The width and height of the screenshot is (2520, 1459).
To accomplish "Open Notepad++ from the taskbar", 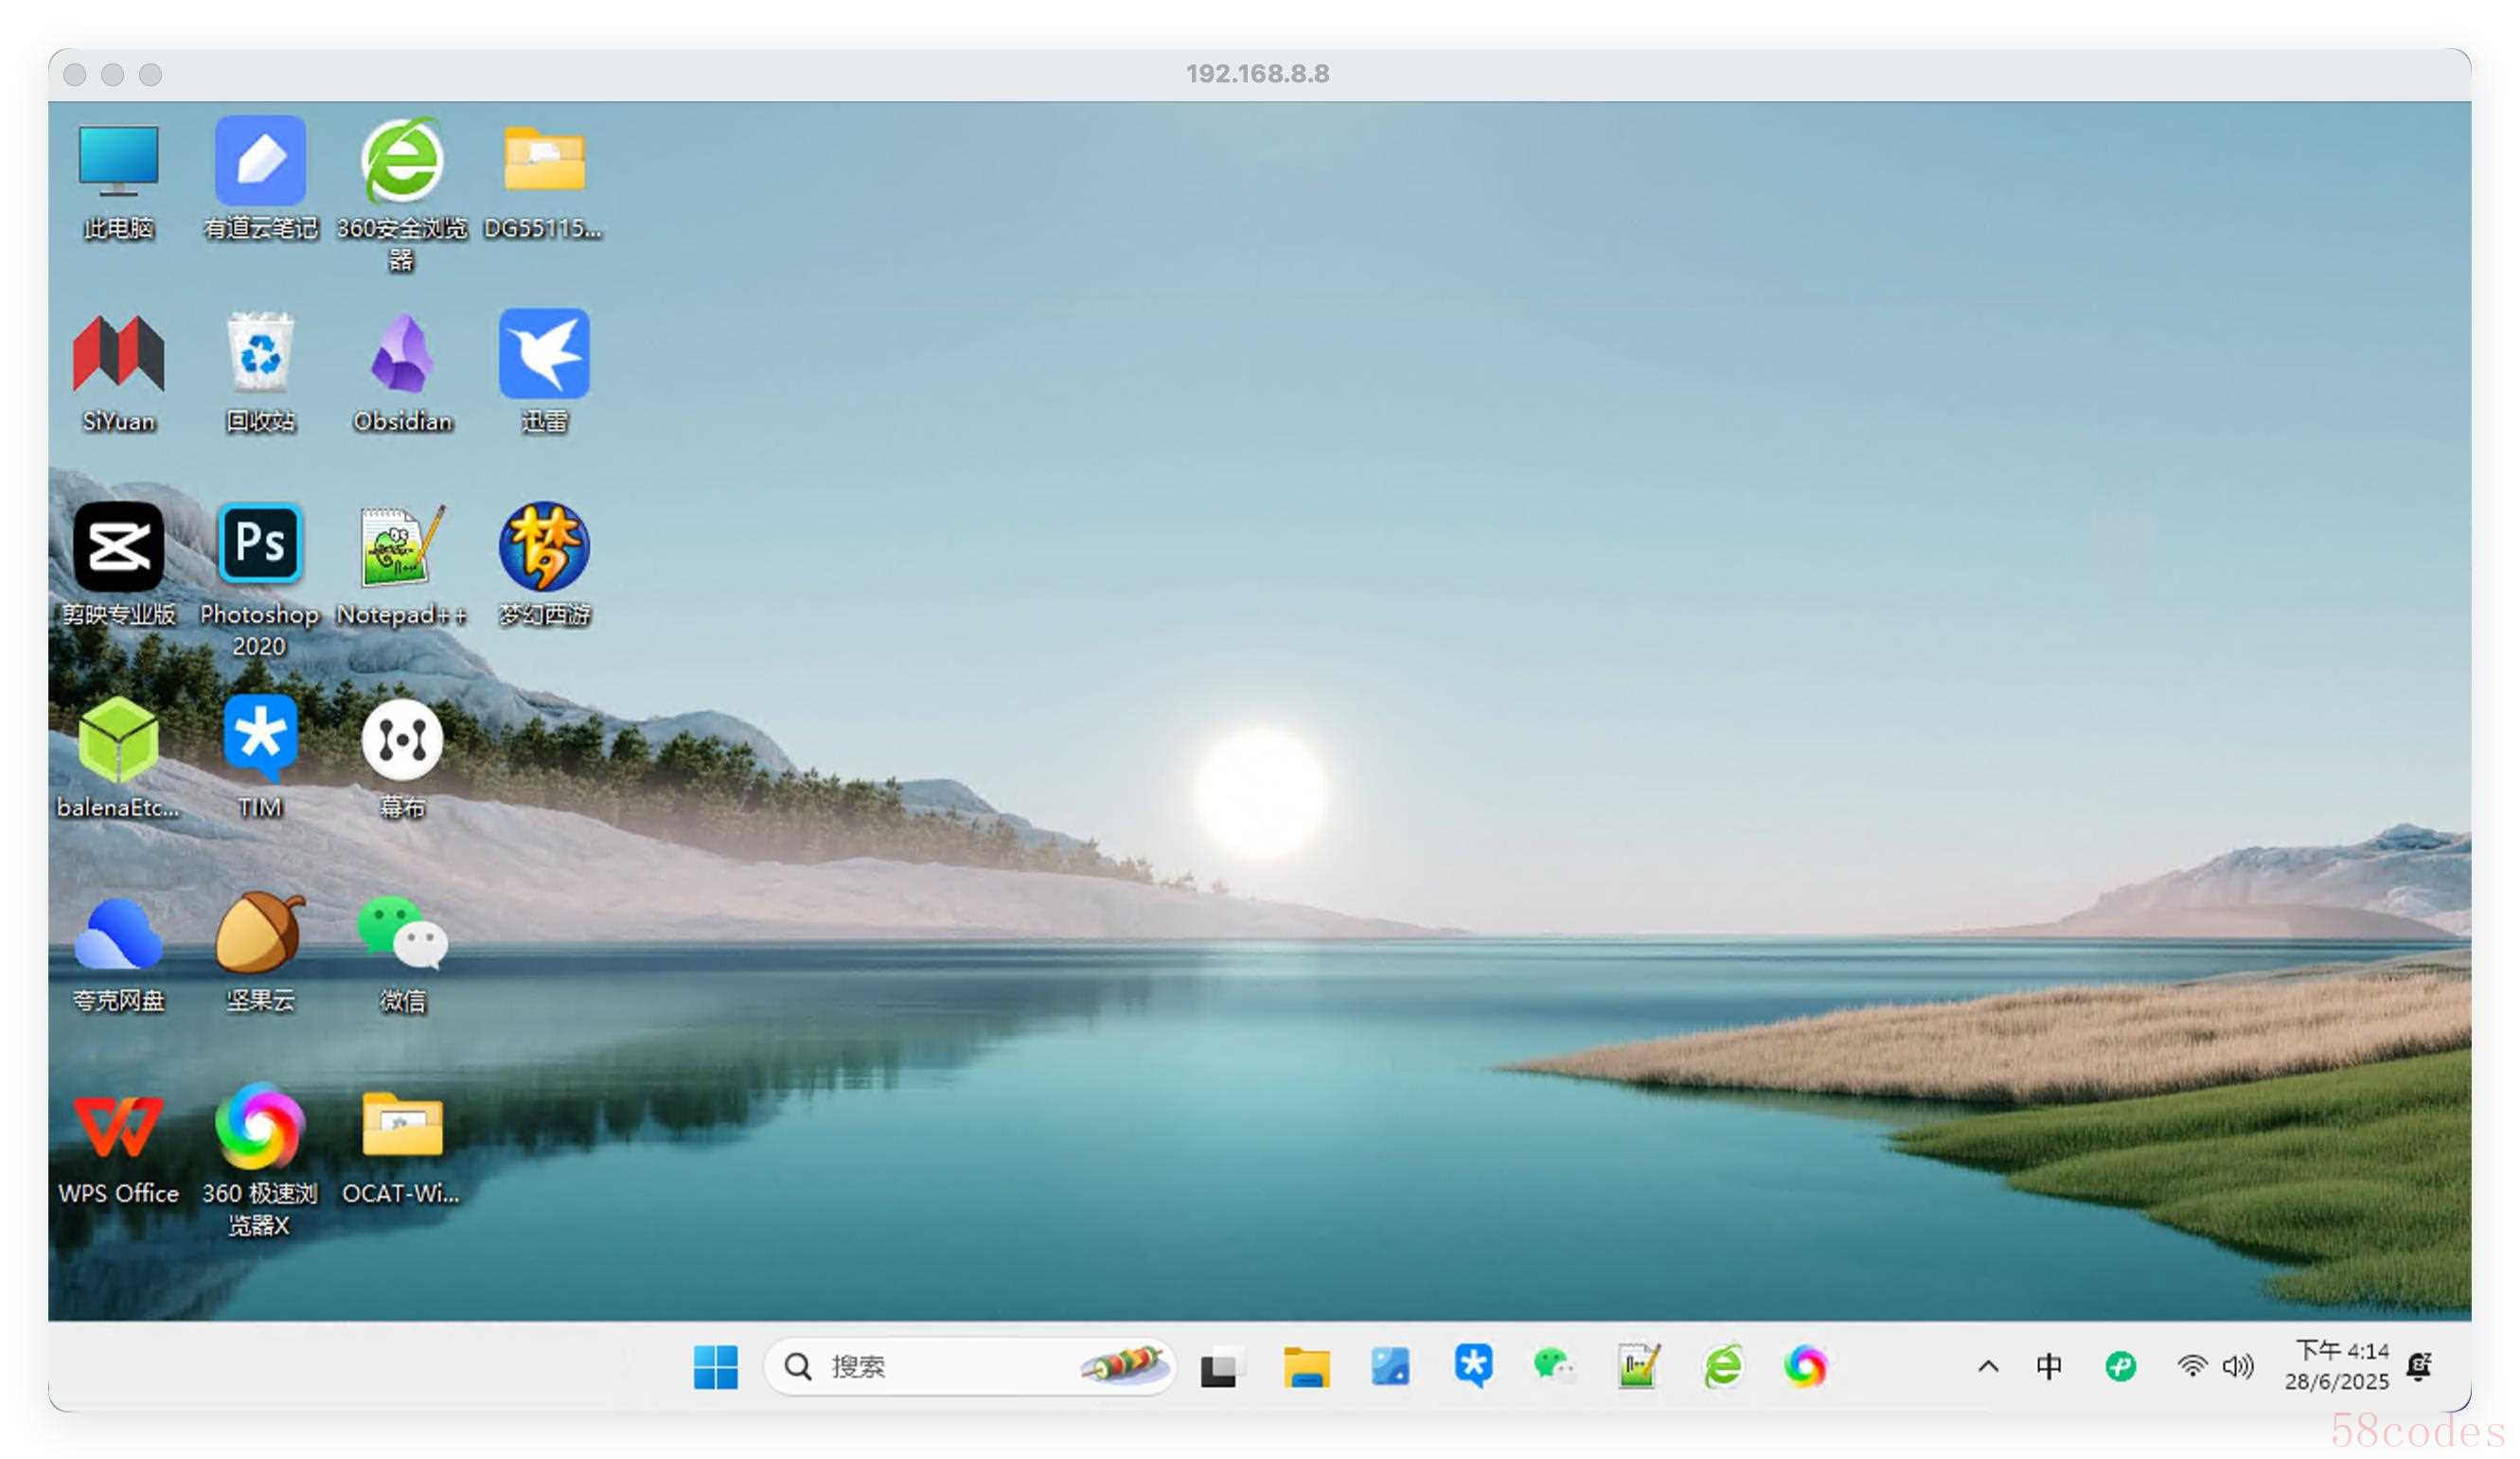I will (1639, 1366).
